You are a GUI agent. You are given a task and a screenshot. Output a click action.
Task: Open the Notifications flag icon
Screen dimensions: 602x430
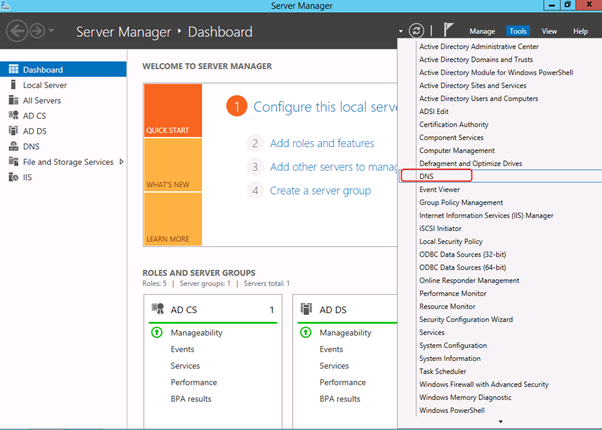[448, 29]
